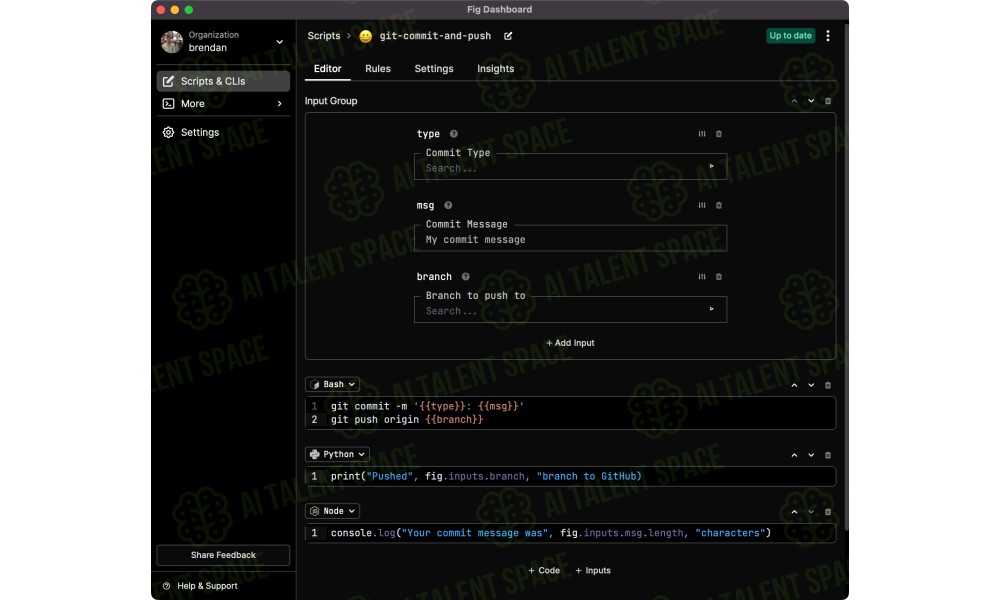
Task: Click the help icon next to type
Action: (x=453, y=134)
